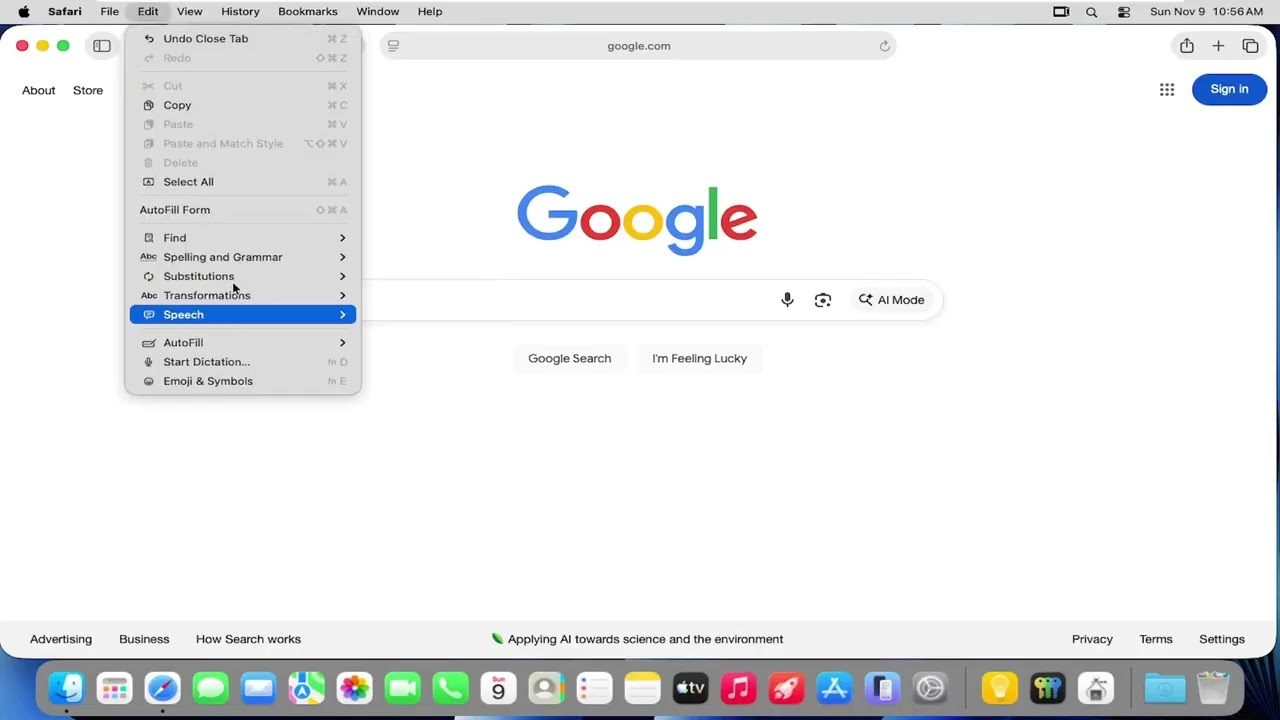The height and width of the screenshot is (720, 1280).
Task: Expand the Substitutions submenu
Action: pyautogui.click(x=243, y=276)
